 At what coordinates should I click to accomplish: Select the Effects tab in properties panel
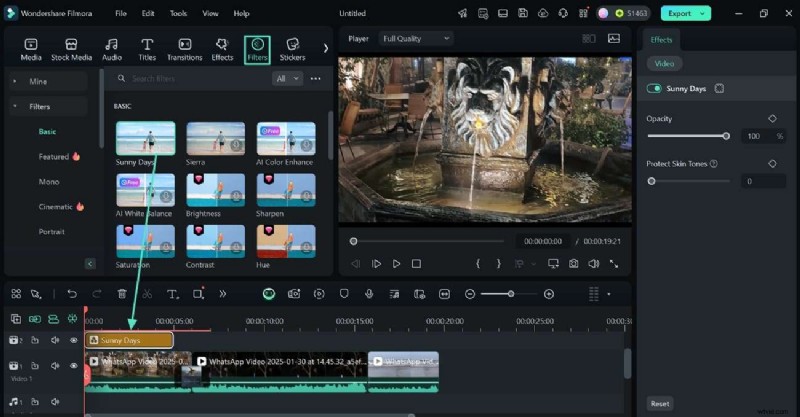[x=661, y=40]
